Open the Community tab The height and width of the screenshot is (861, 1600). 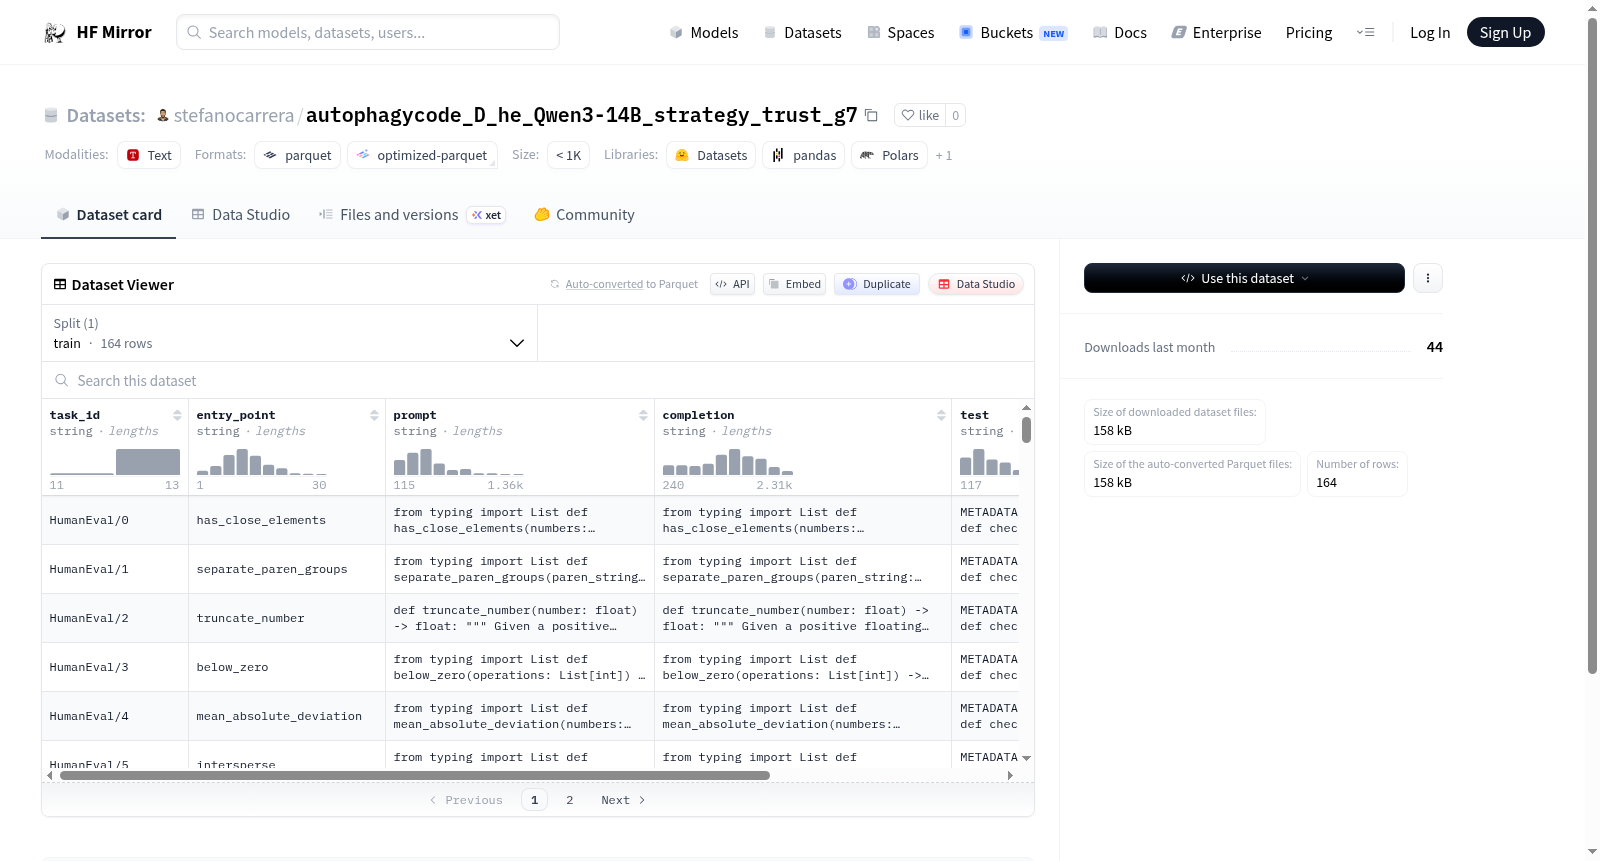tap(584, 215)
